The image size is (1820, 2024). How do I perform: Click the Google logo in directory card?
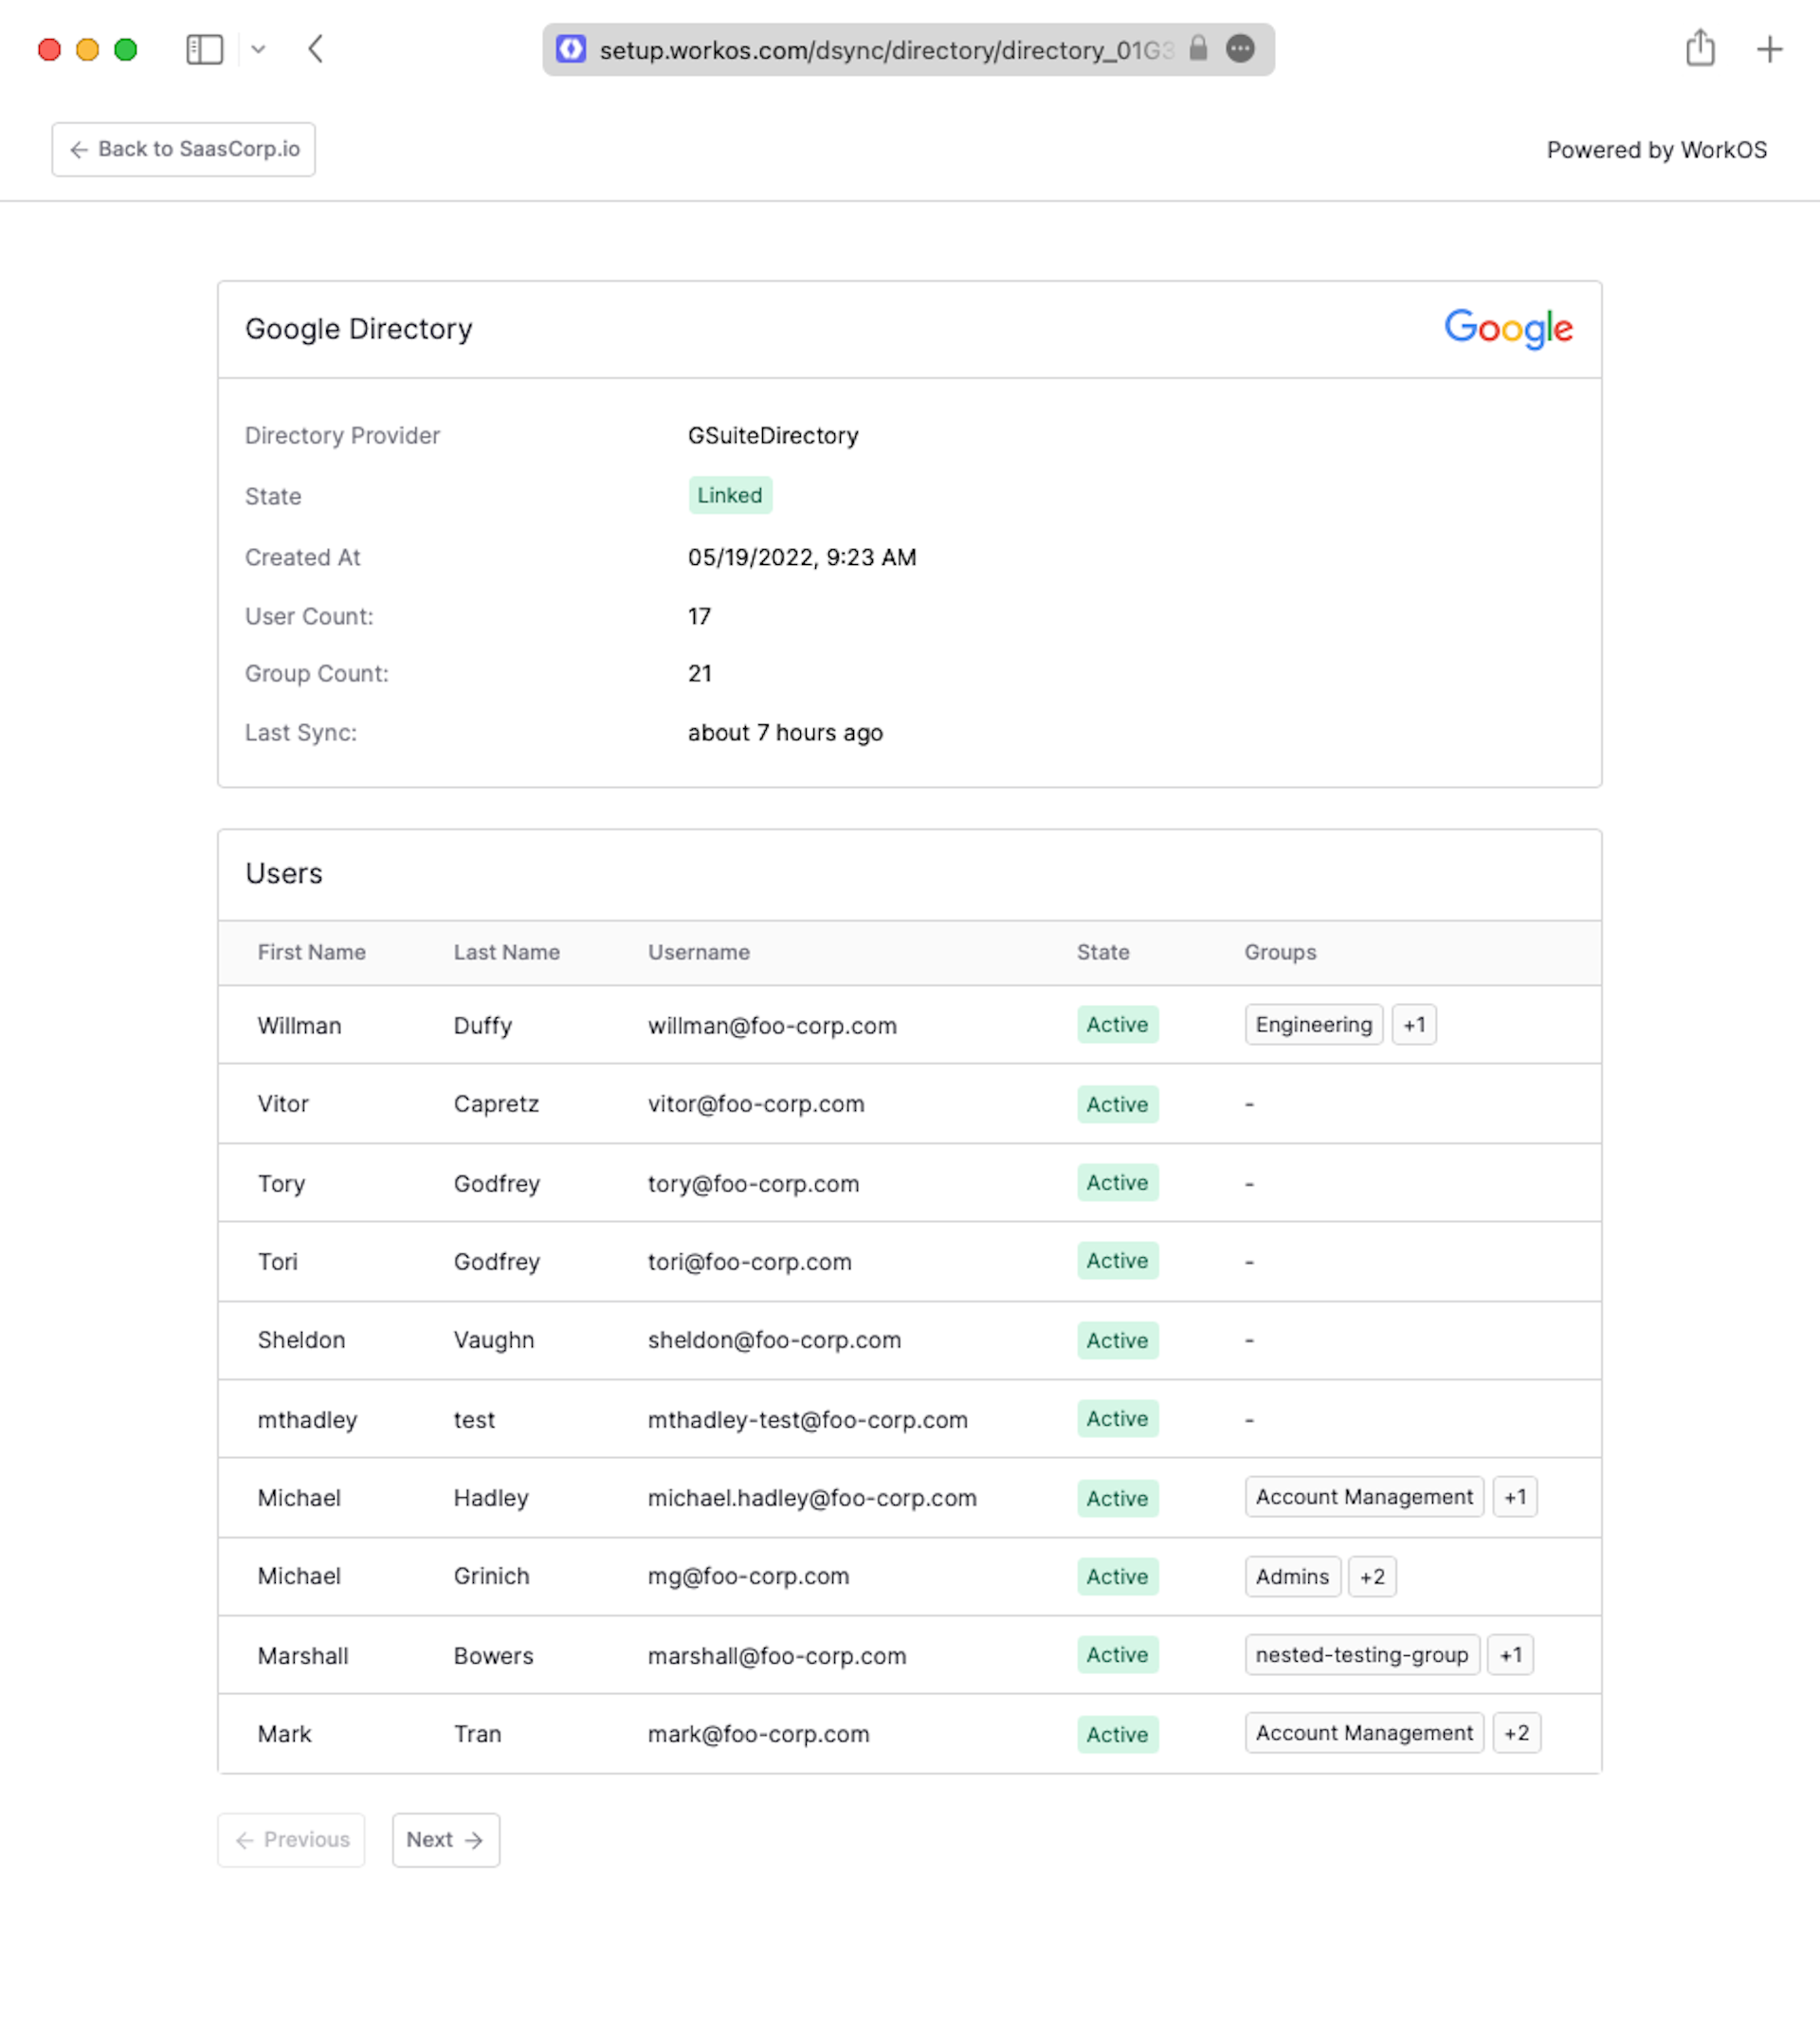pyautogui.click(x=1508, y=328)
